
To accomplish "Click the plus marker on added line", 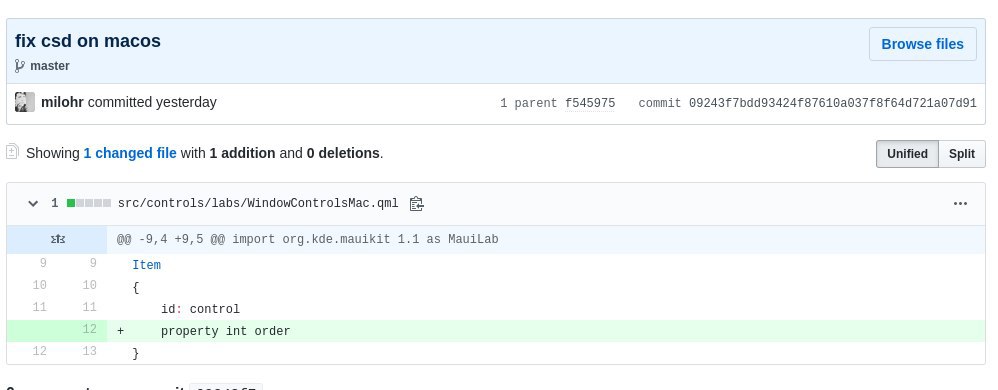I will 120,331.
